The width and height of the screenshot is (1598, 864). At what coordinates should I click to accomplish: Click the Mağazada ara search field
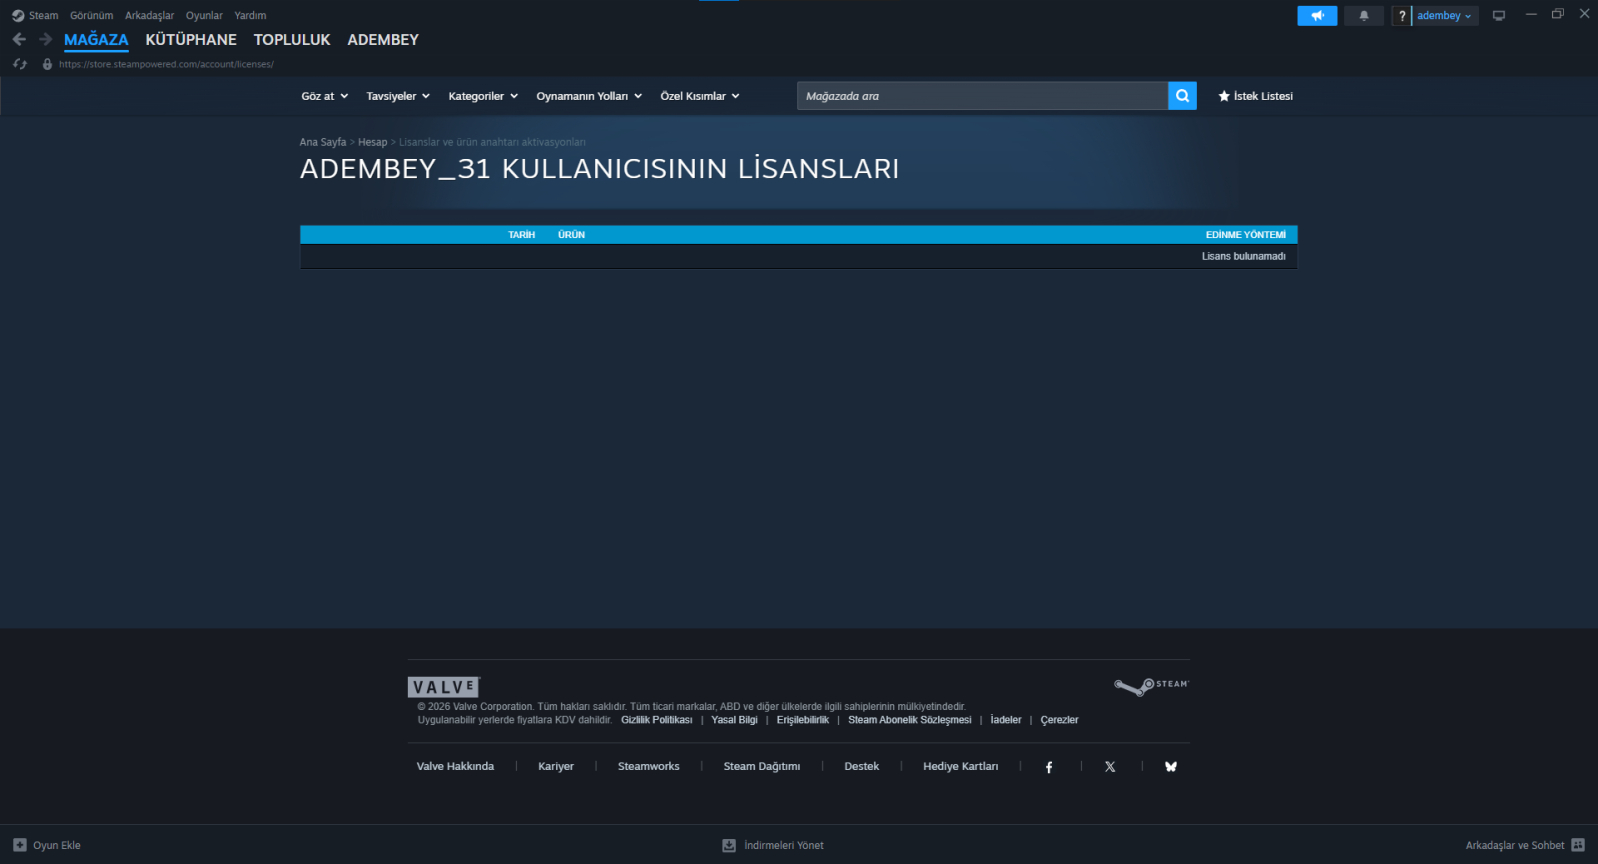(x=982, y=96)
